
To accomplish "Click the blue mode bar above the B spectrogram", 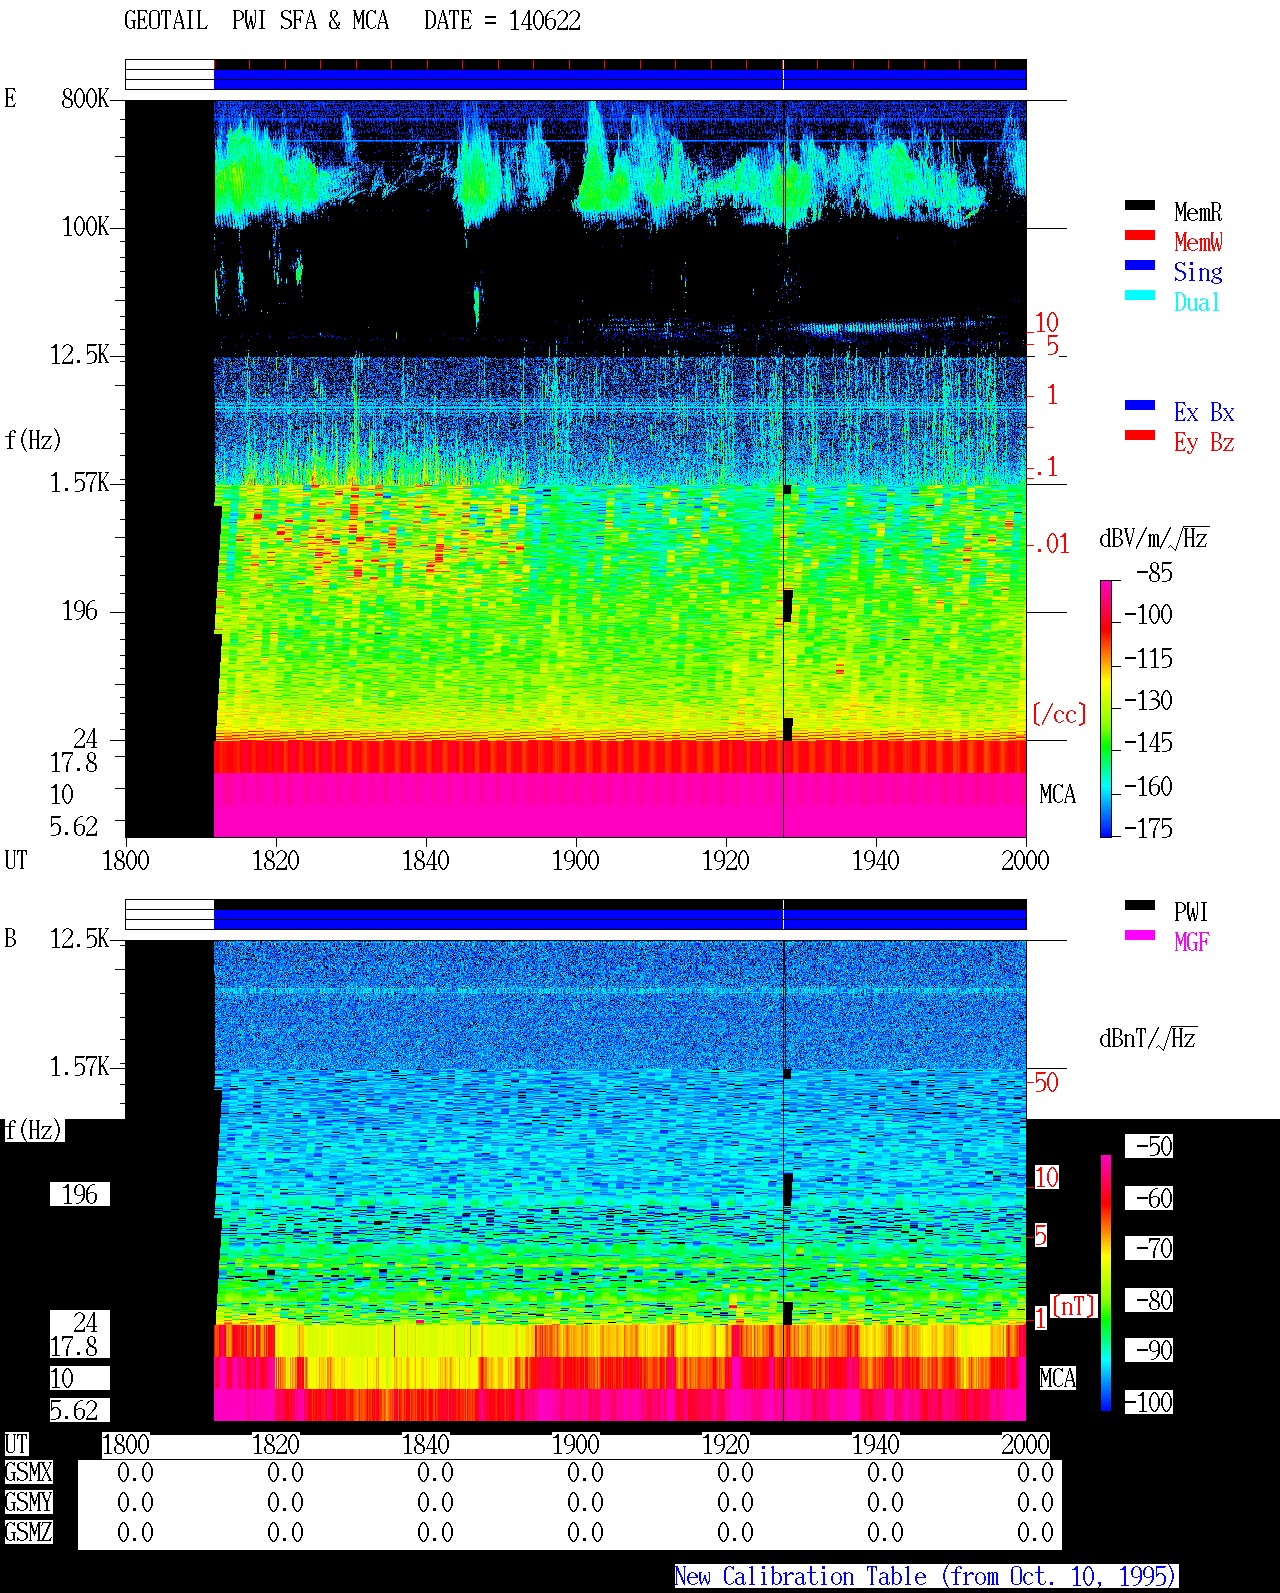I will [x=620, y=919].
